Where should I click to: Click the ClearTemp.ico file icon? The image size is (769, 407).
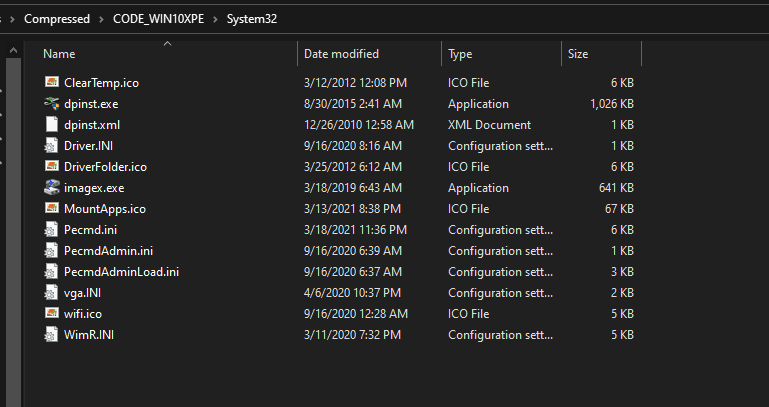point(52,83)
